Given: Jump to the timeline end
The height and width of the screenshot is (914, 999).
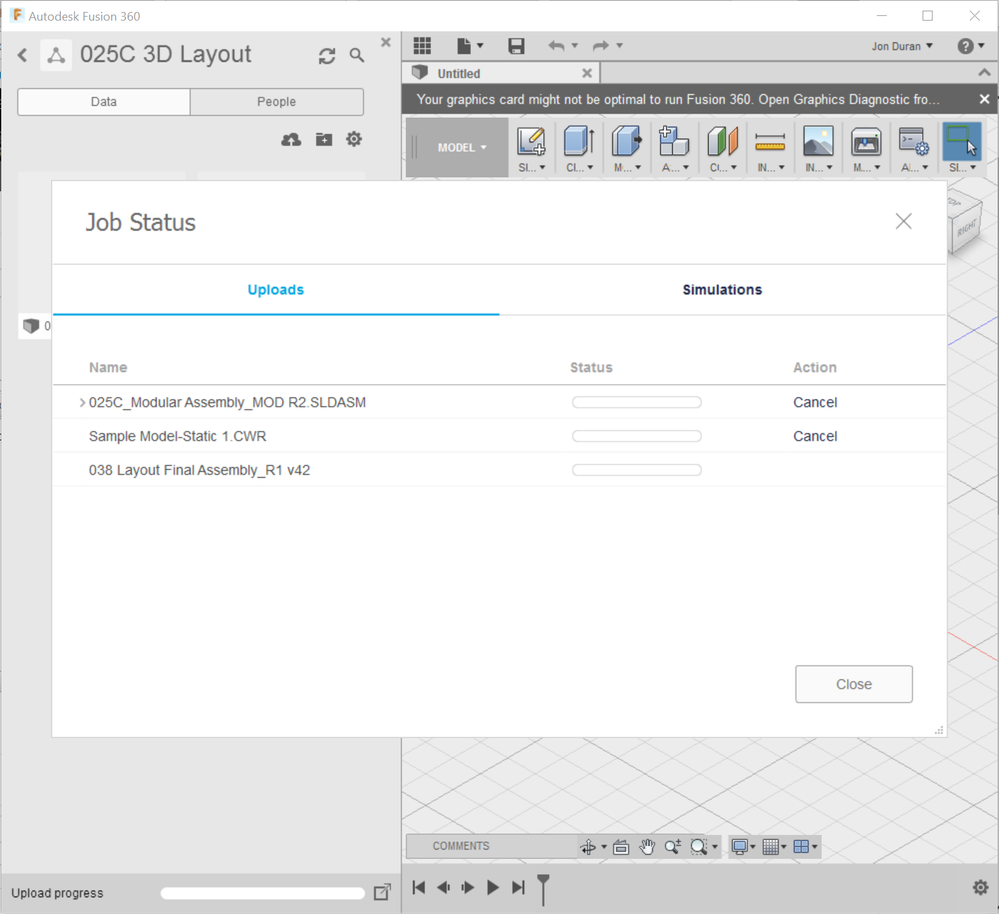Looking at the screenshot, I should (x=519, y=887).
